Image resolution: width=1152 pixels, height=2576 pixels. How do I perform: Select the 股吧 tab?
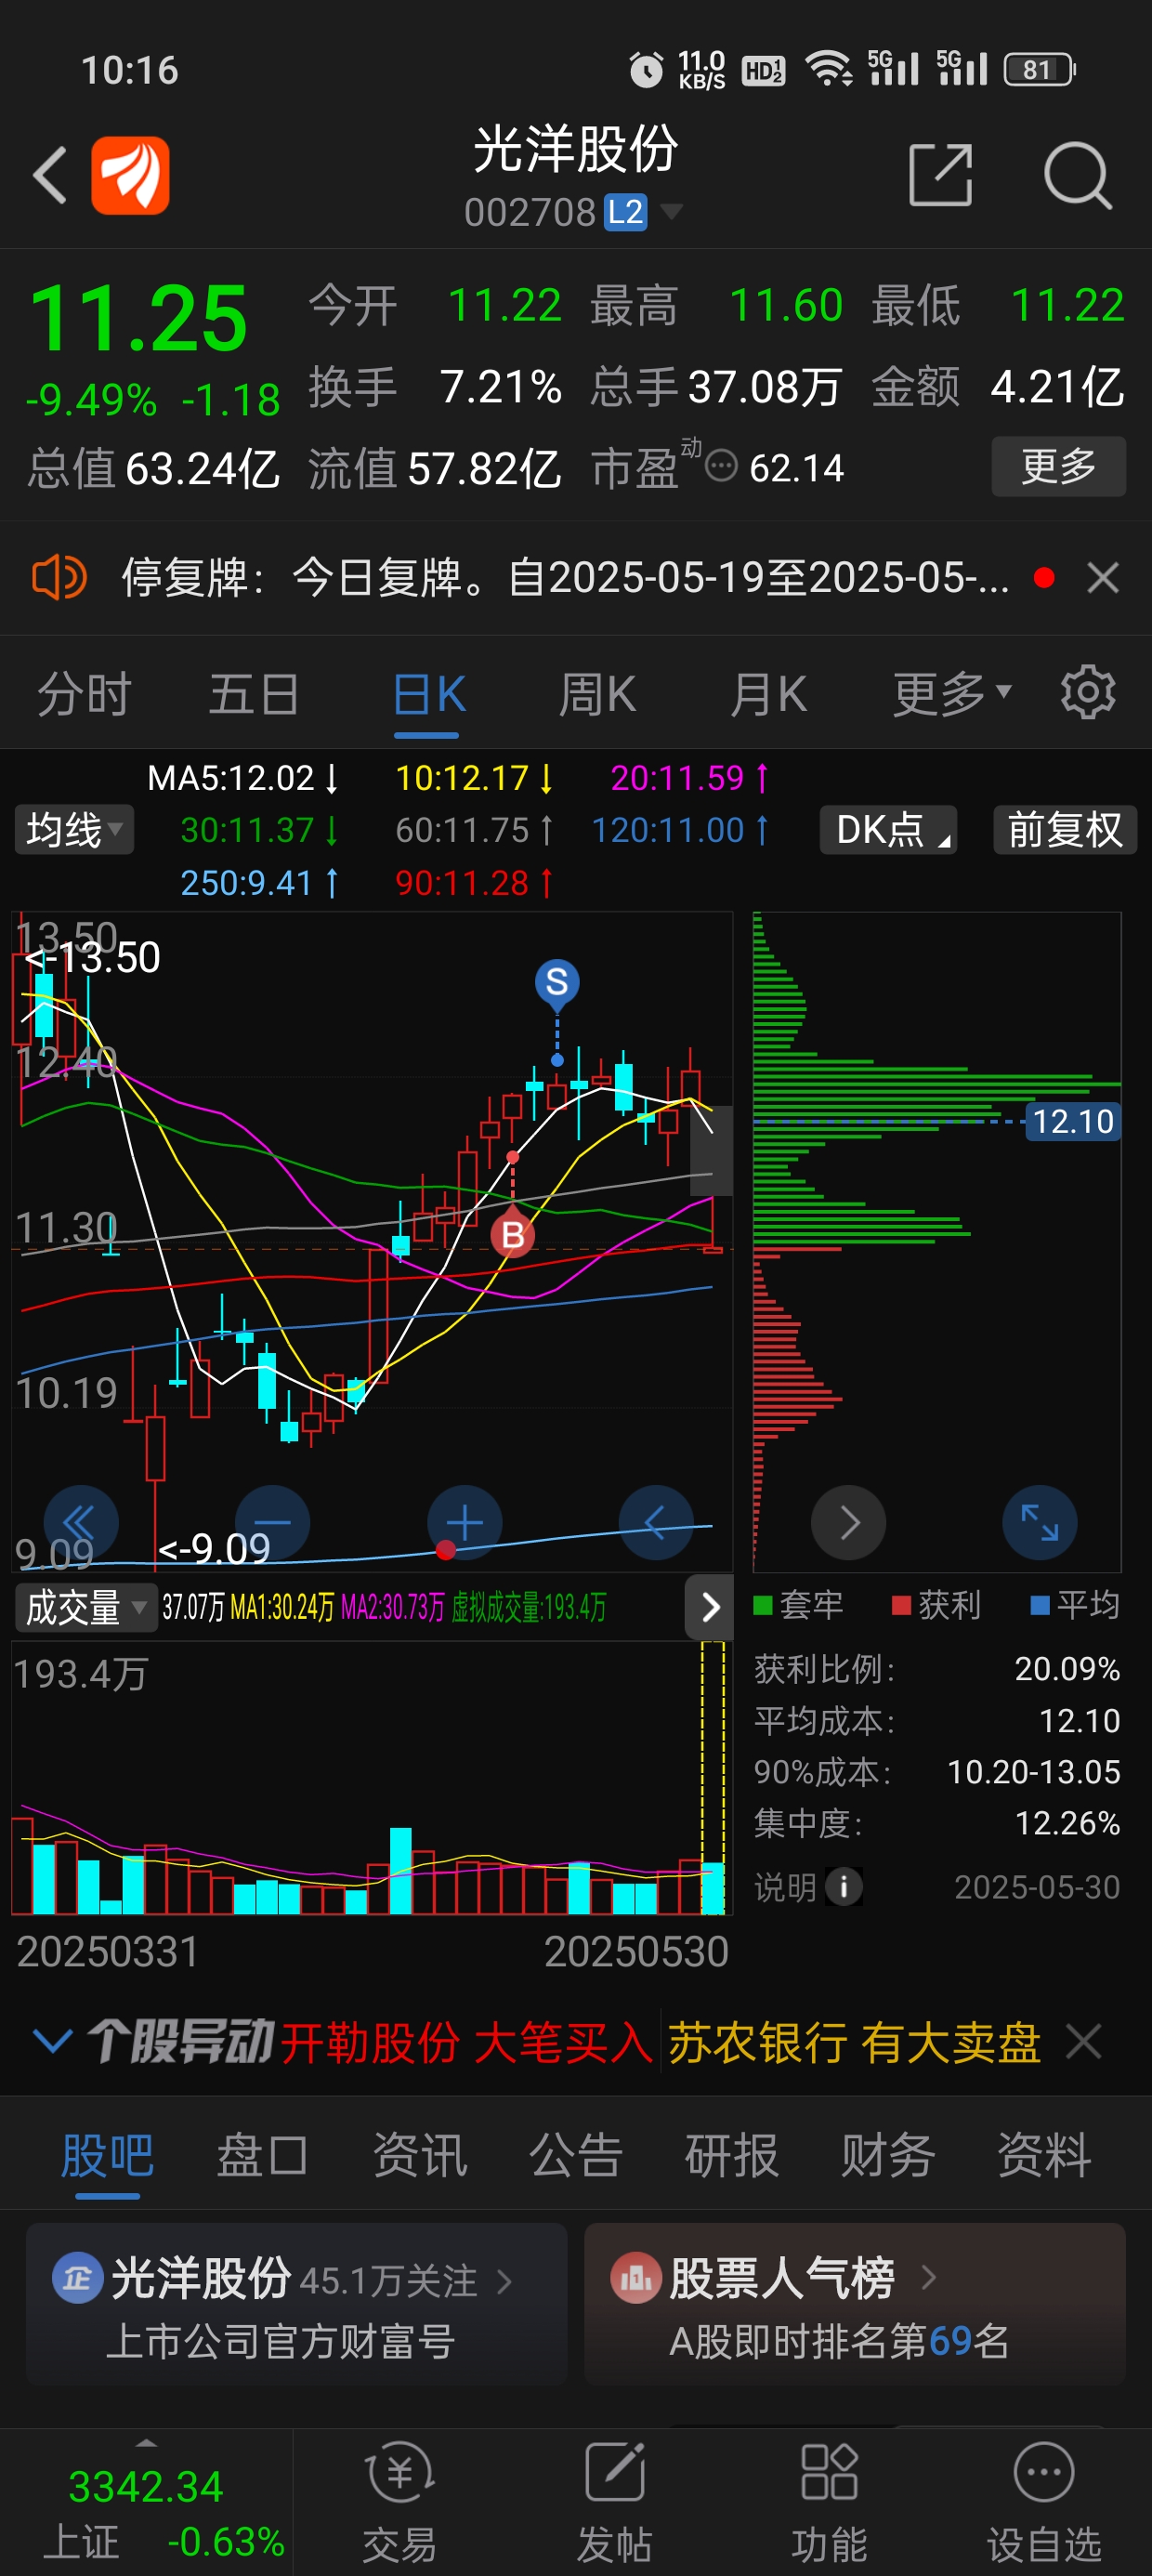pyautogui.click(x=107, y=2155)
